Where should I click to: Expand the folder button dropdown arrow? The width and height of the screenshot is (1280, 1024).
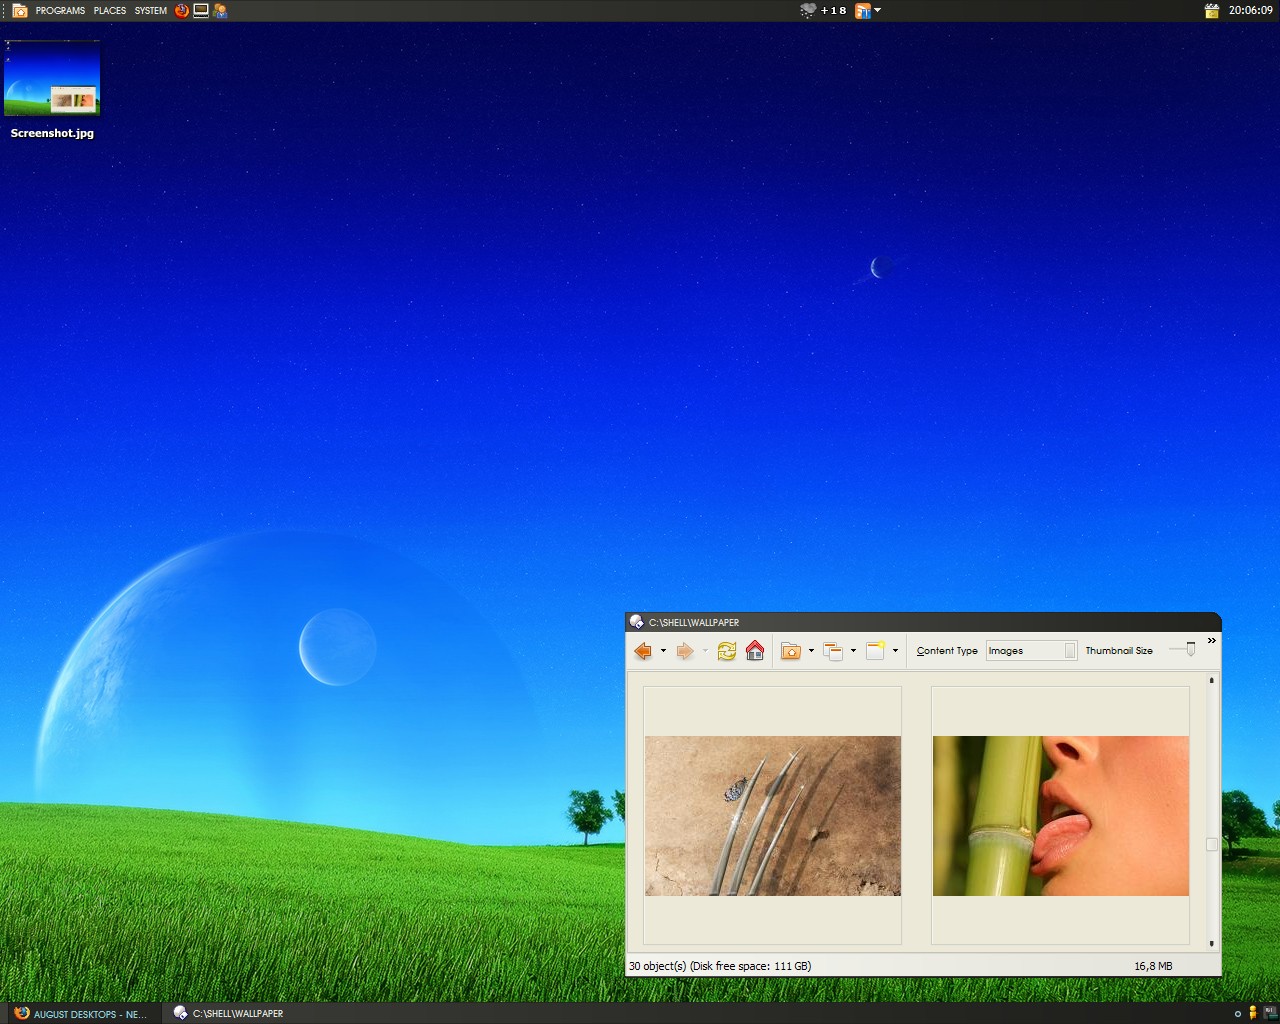(811, 651)
